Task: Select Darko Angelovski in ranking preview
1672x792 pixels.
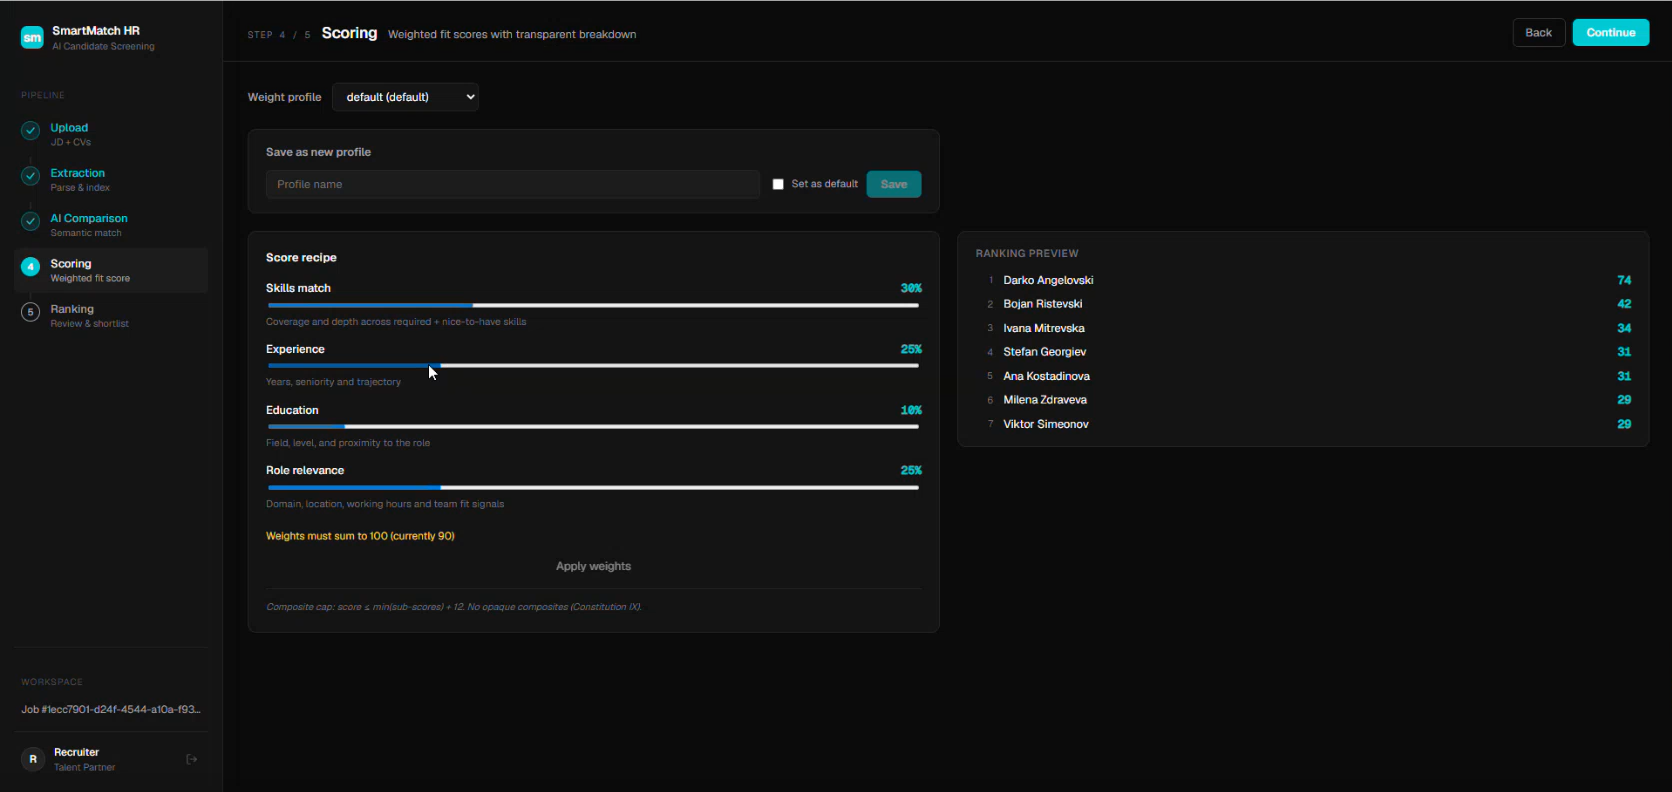Action: click(1303, 280)
